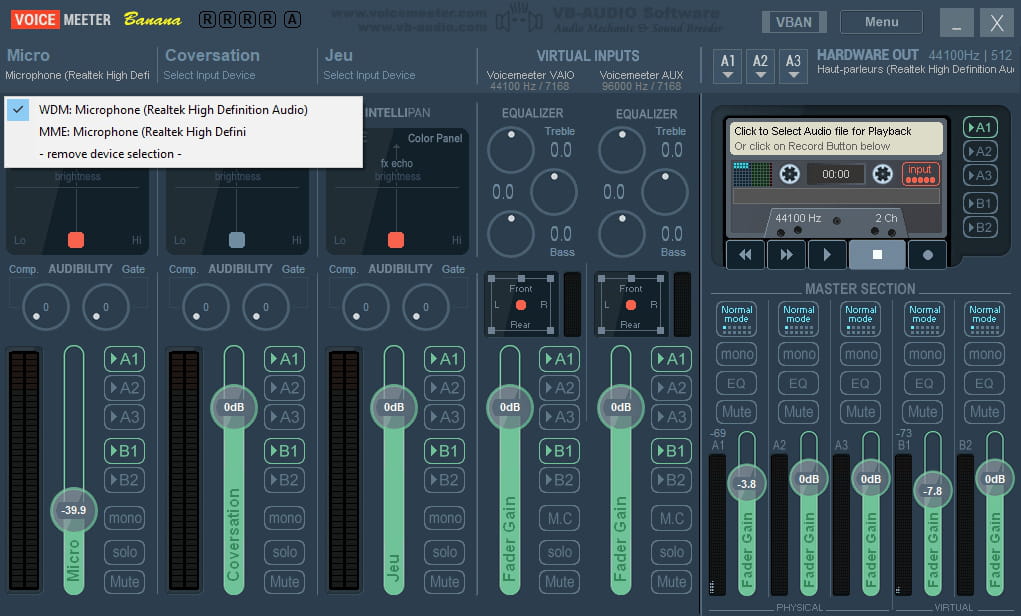Click the right cassette reel gear icon
Image resolution: width=1021 pixels, height=616 pixels.
882,174
